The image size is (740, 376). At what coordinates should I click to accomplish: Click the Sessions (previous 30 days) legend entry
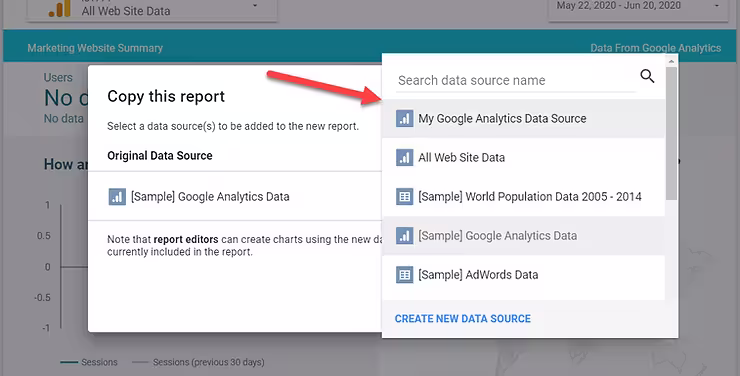click(x=198, y=362)
